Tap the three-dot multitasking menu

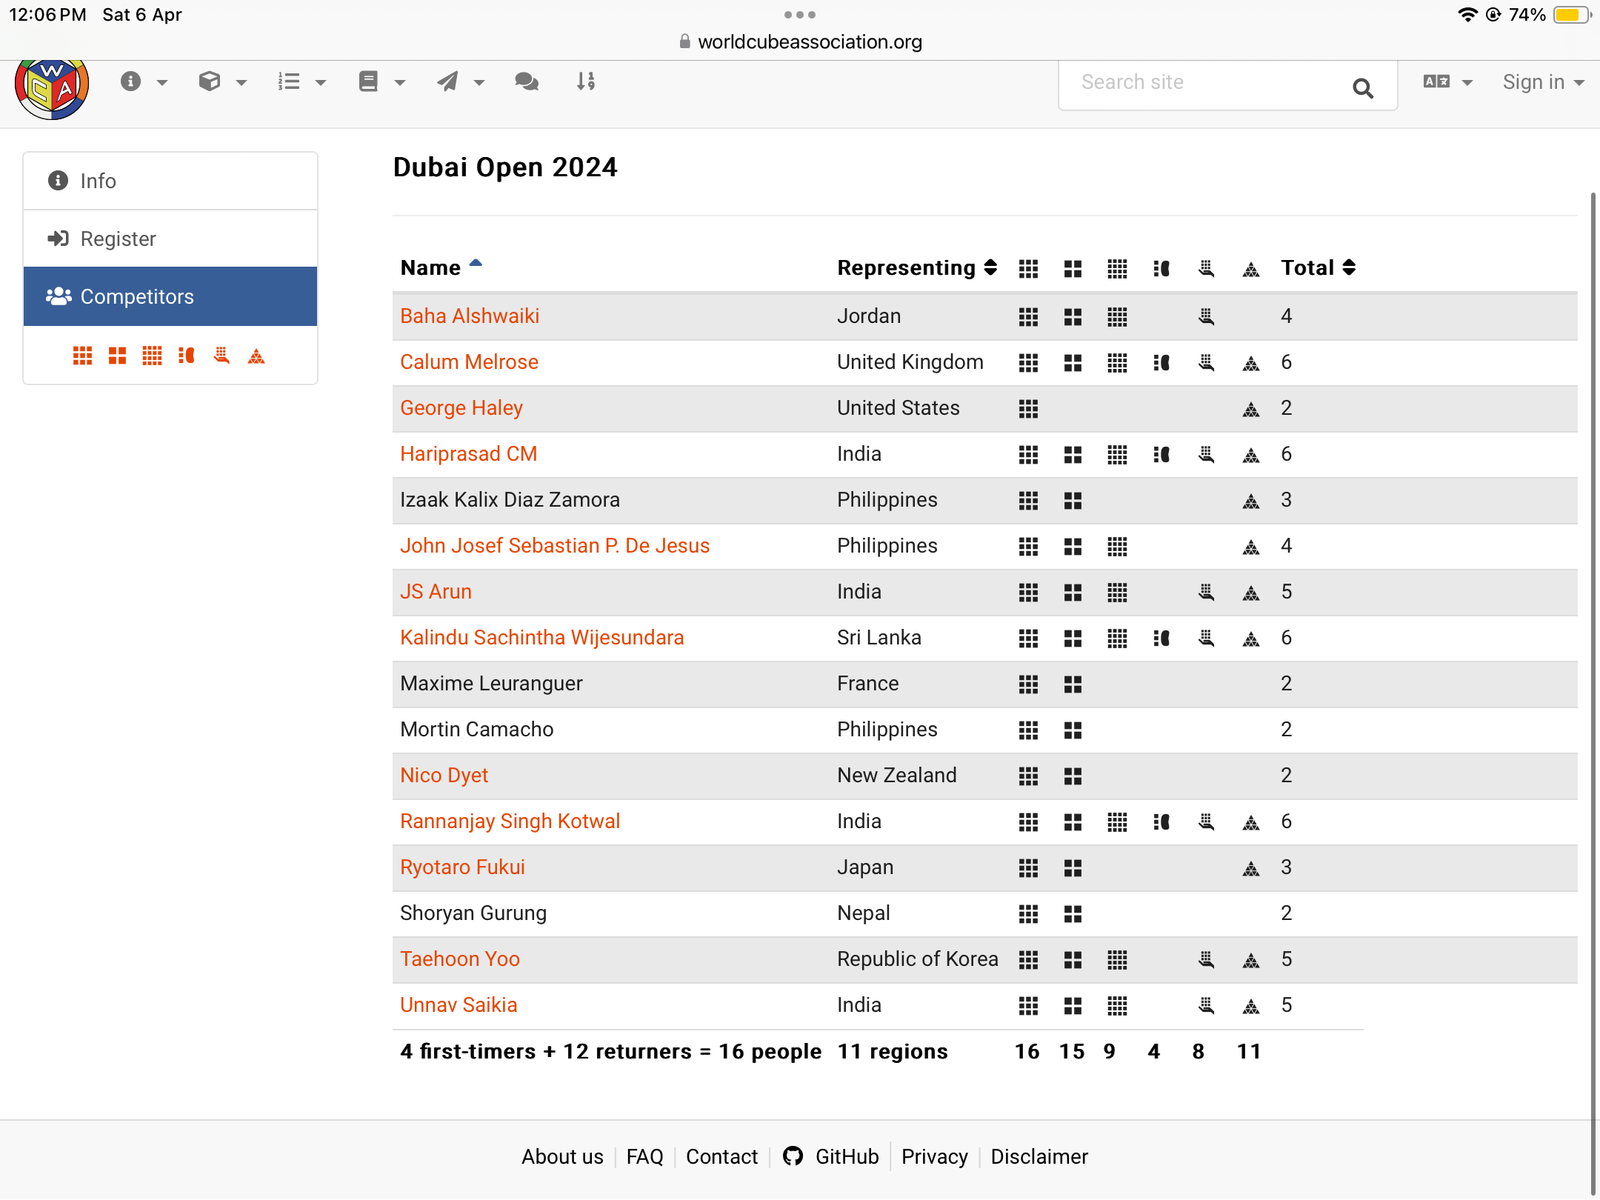800,15
